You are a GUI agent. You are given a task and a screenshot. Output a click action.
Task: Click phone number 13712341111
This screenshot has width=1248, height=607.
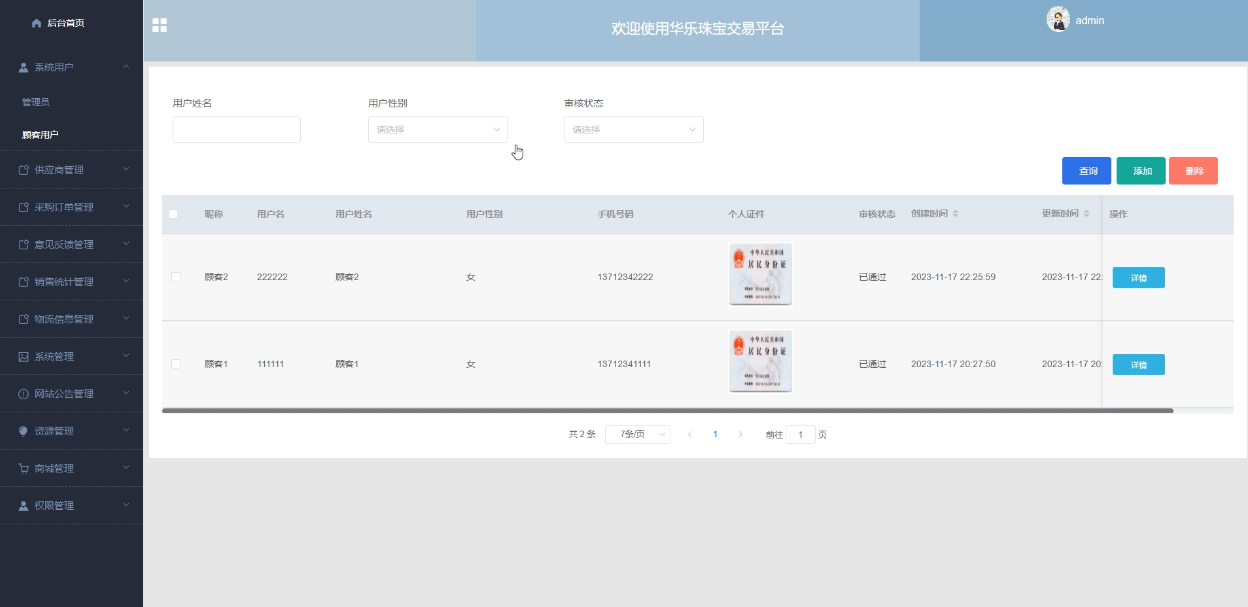[624, 364]
